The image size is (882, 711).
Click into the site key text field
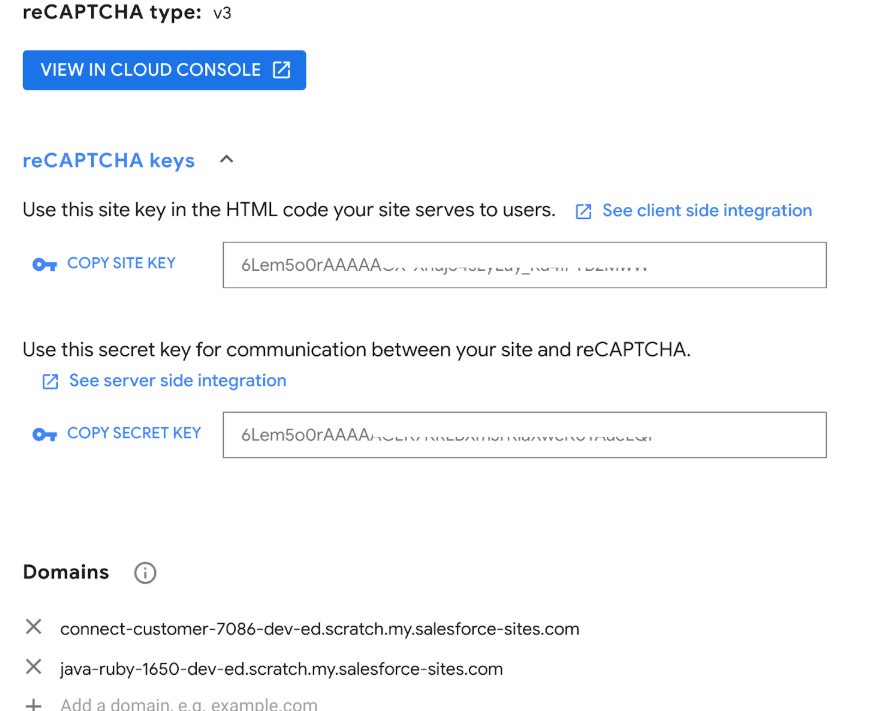click(524, 265)
